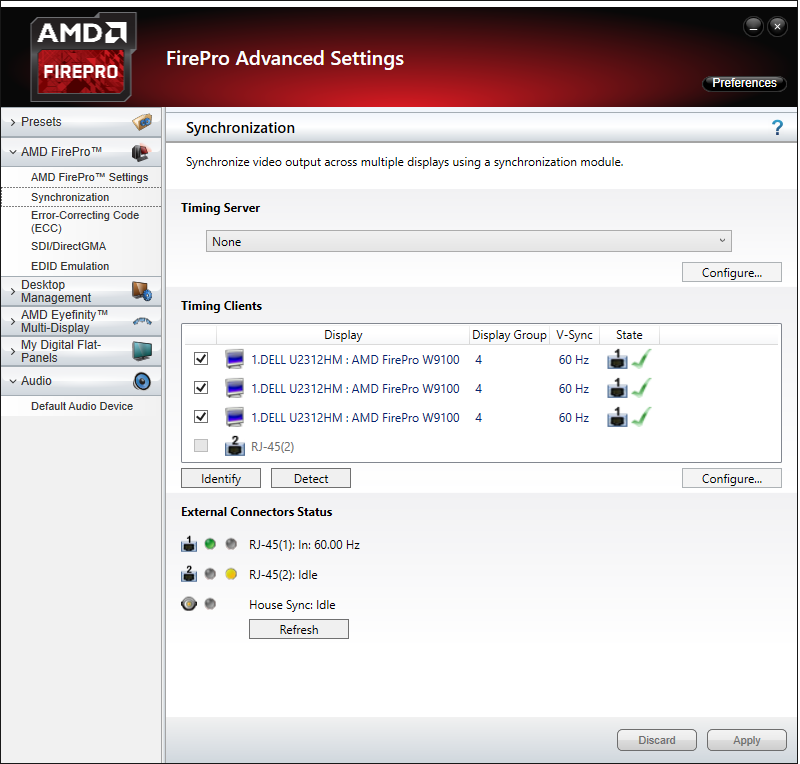Toggle the second DELL U2312HM display checkbox
The width and height of the screenshot is (800, 764).
pos(201,388)
